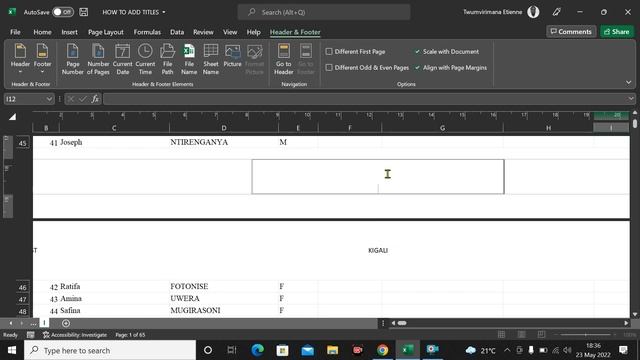Open Microsoft Edge from taskbar
Viewport: 640px width, 360px height.
click(257, 350)
